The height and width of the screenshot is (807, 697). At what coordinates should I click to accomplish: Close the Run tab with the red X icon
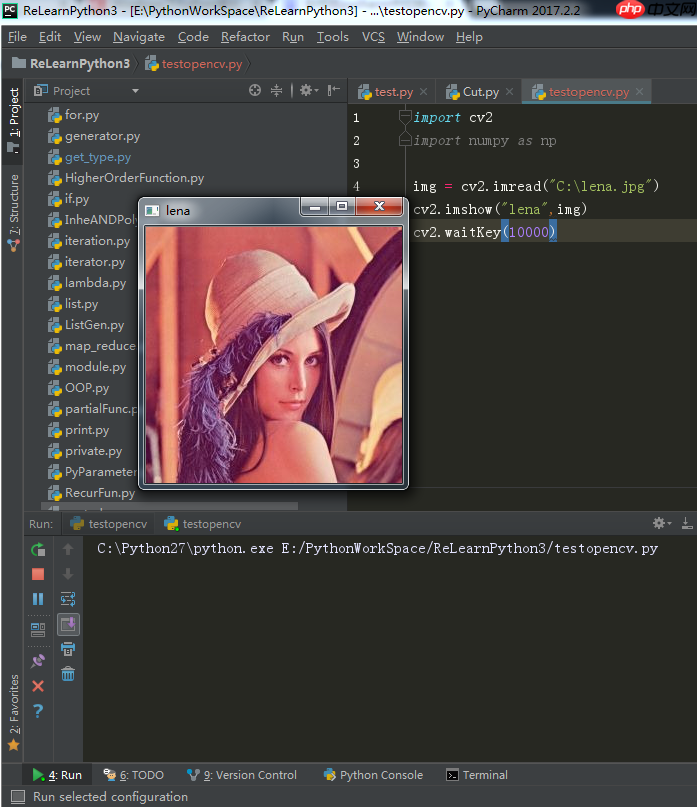tap(38, 686)
